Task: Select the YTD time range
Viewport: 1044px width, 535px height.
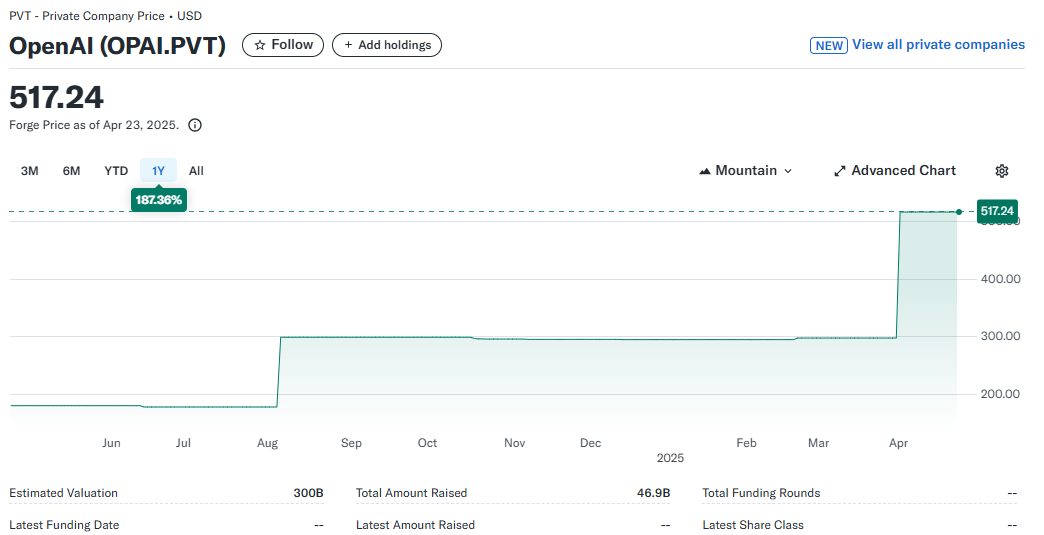Action: [116, 171]
